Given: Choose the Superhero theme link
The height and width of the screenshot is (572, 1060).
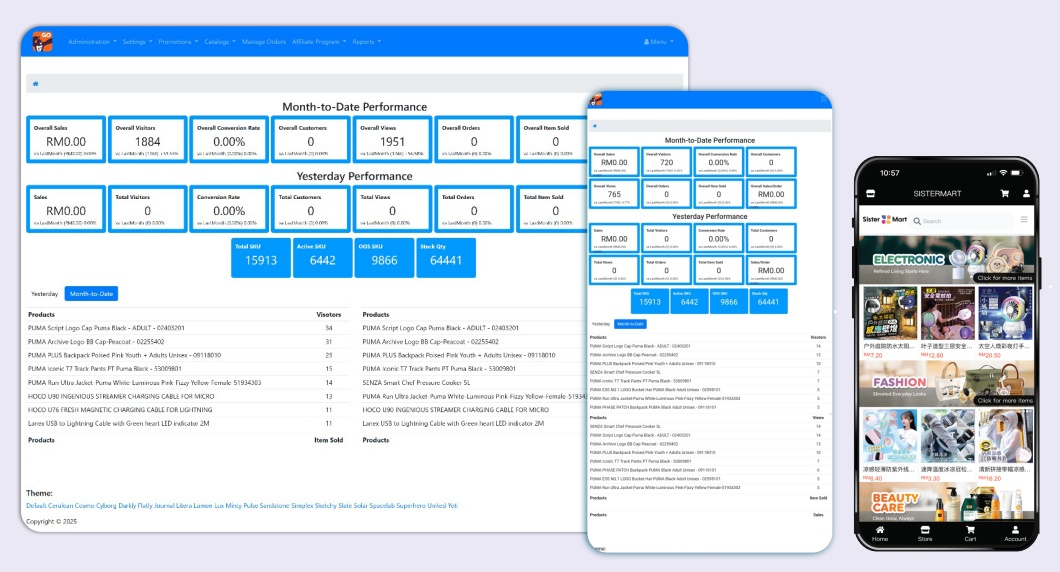Looking at the screenshot, I should tap(410, 506).
